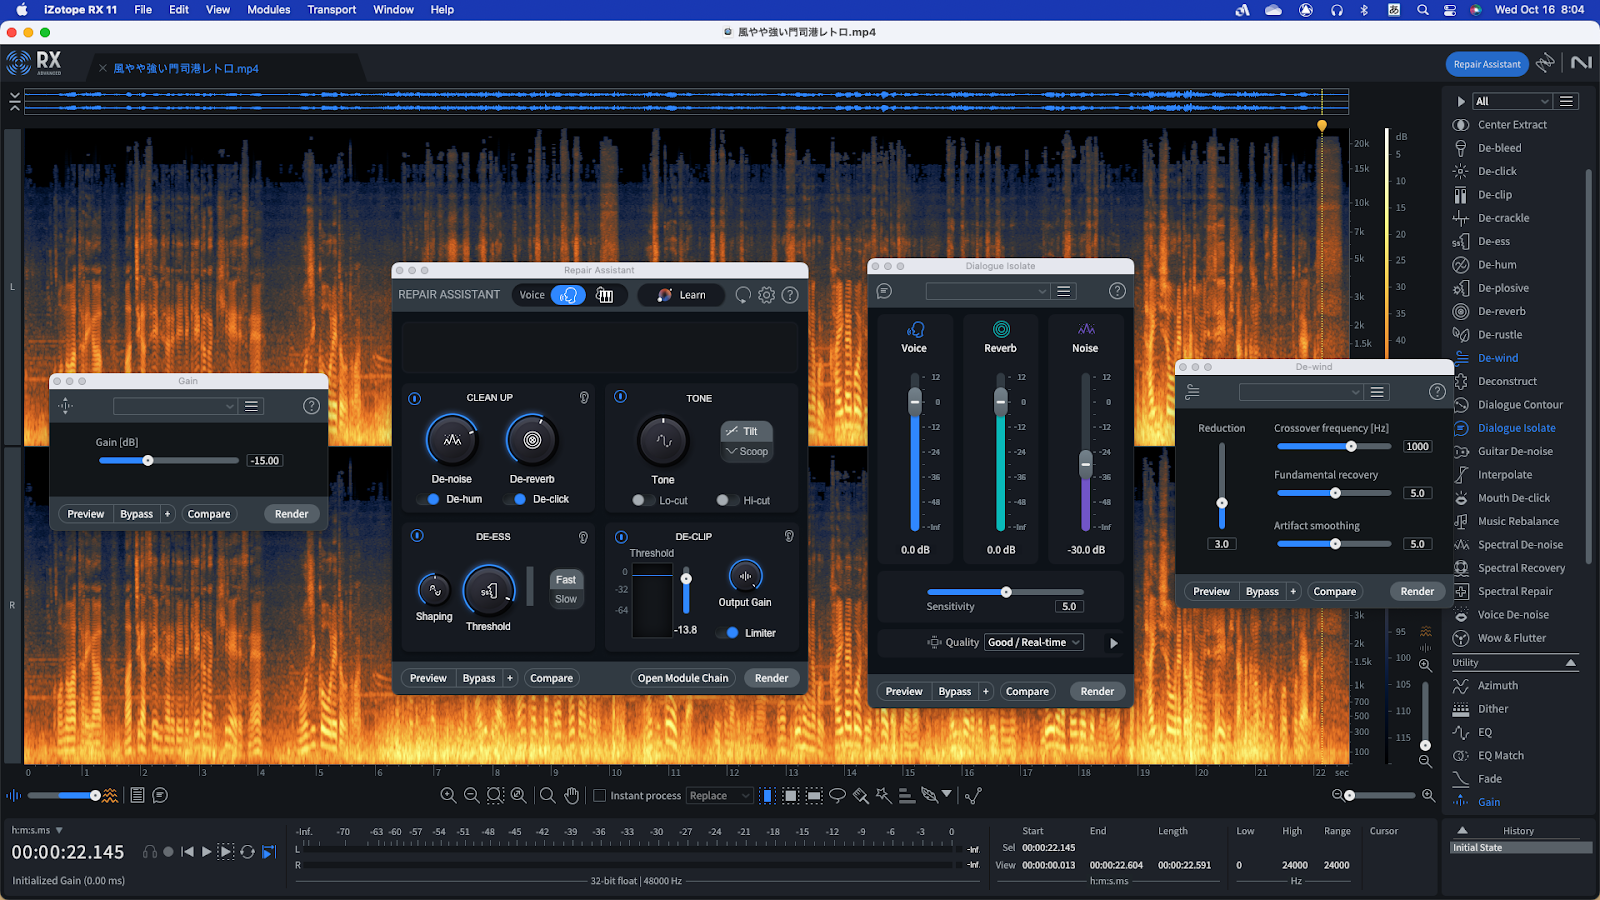The width and height of the screenshot is (1600, 900).
Task: Open the EQ Match utility
Action: [x=1501, y=756]
